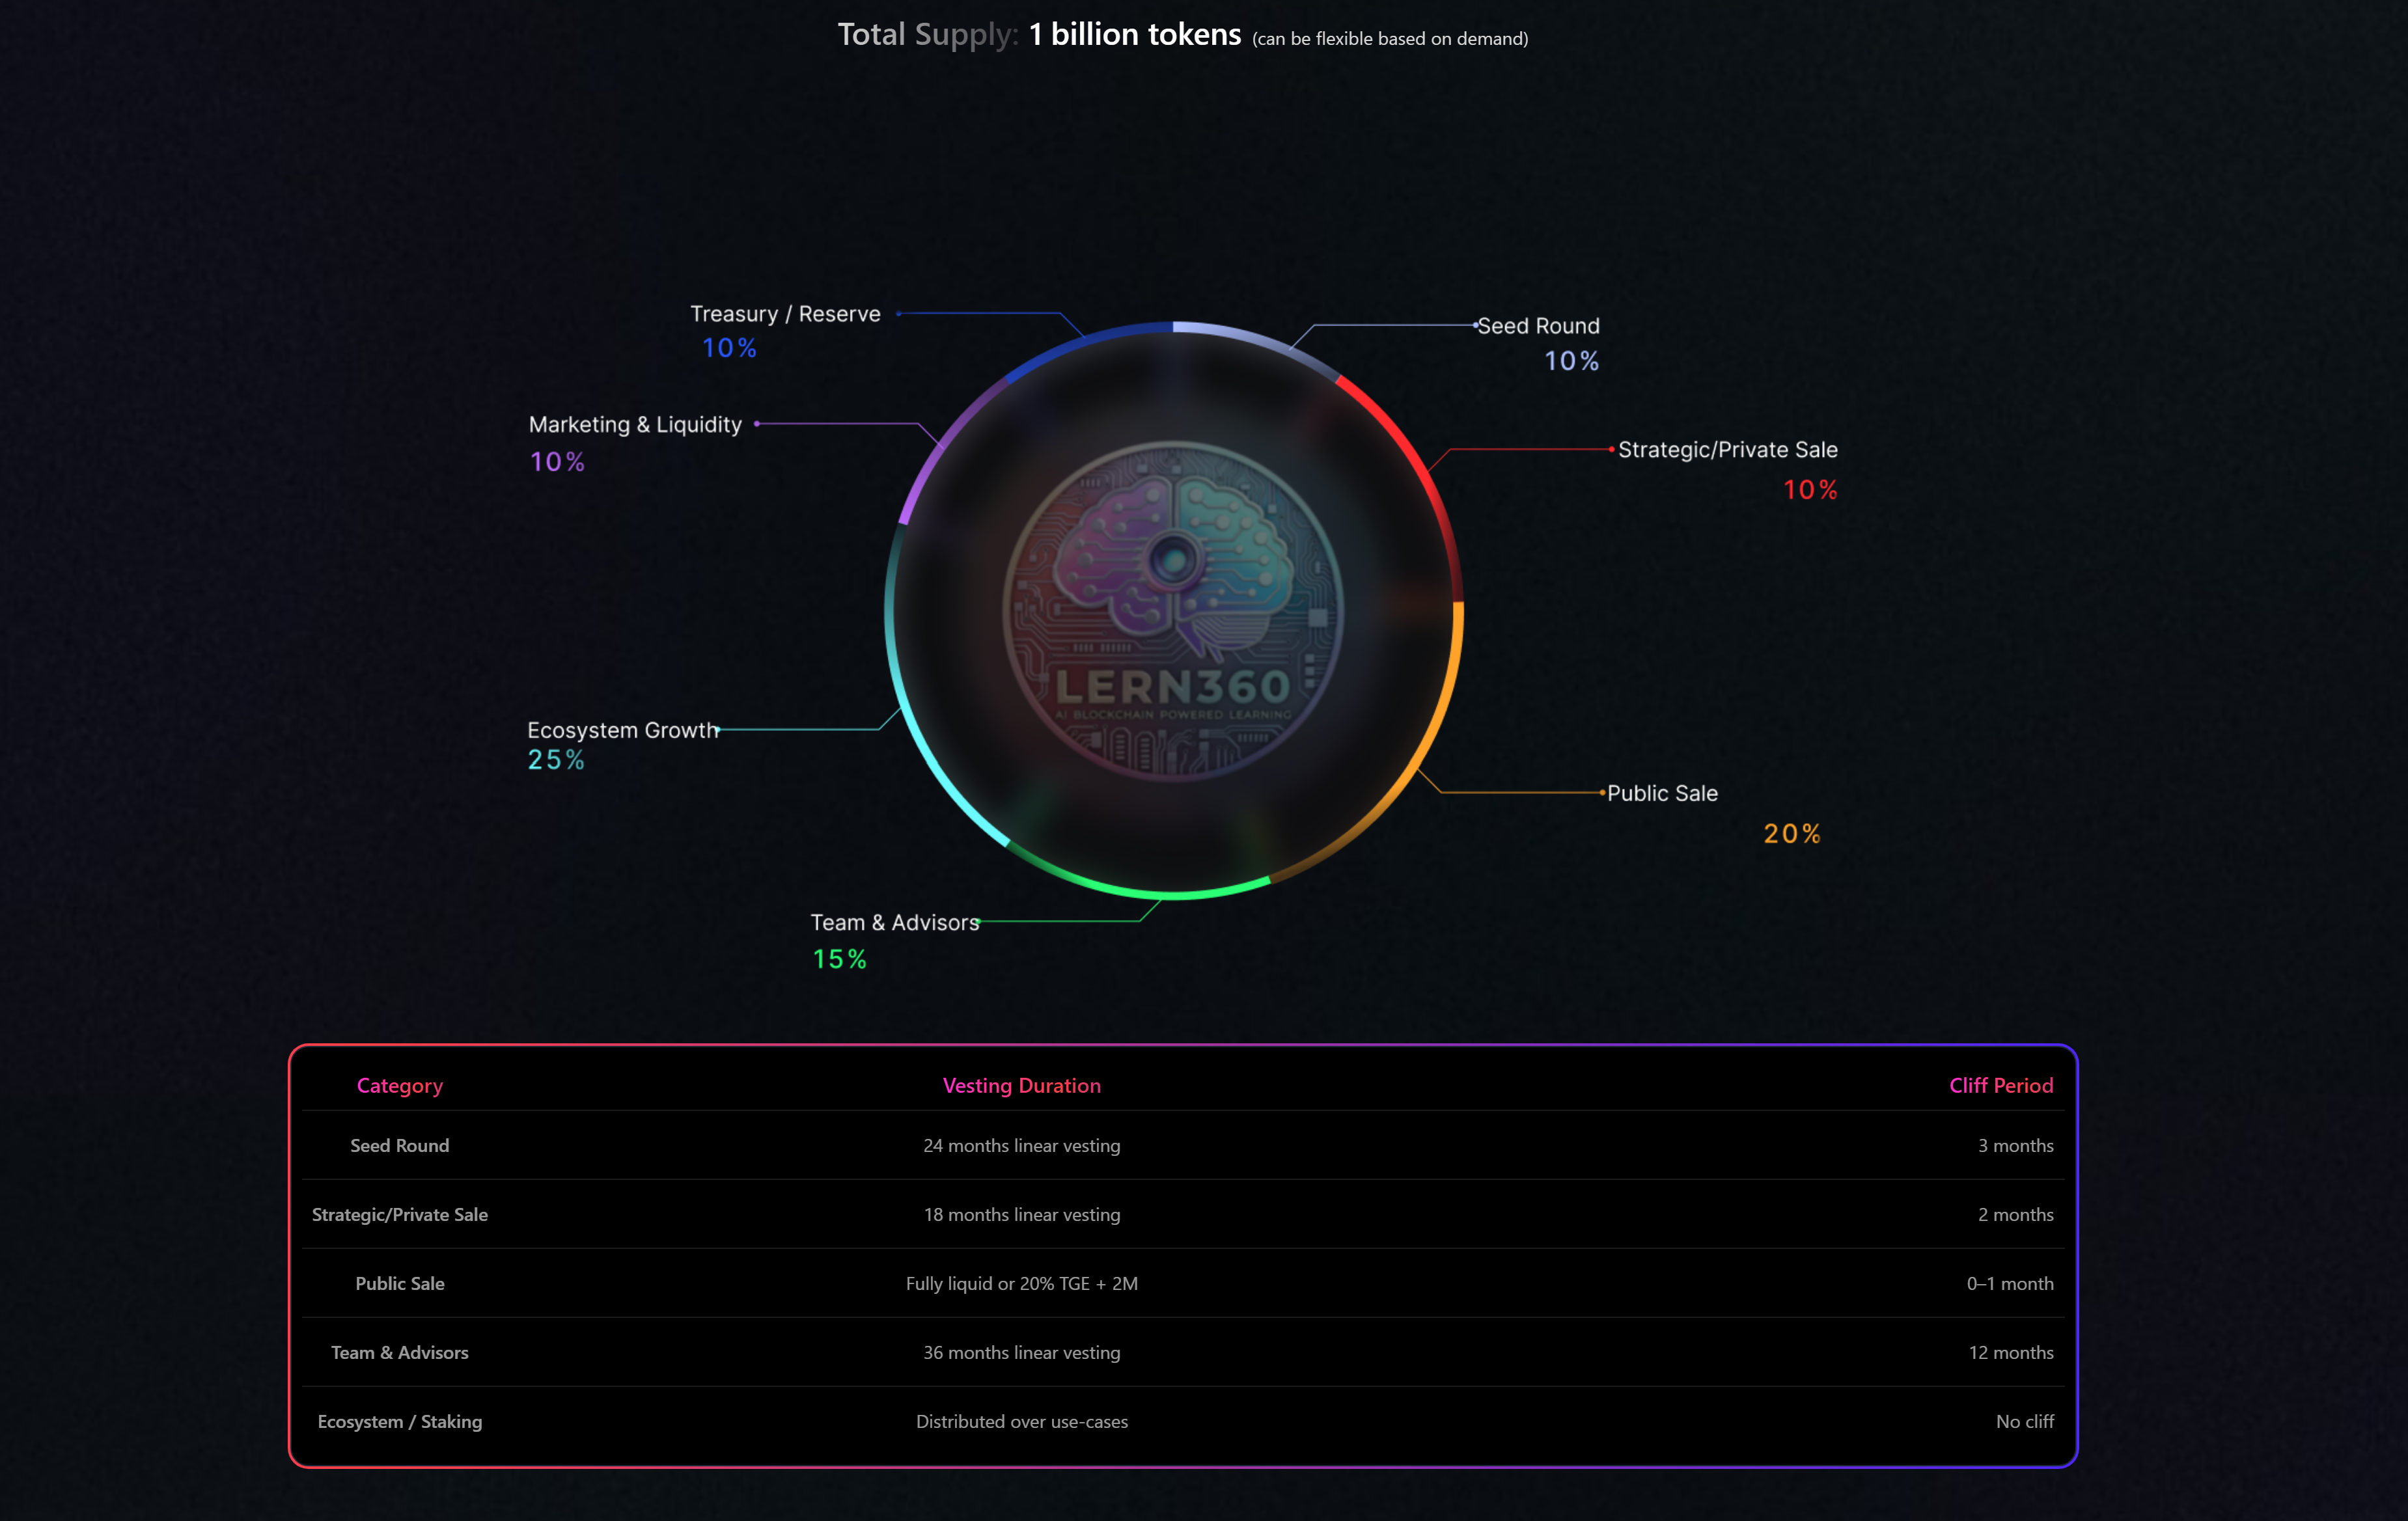
Task: Click the '3 months' cliff cell
Action: pyautogui.click(x=2015, y=1146)
